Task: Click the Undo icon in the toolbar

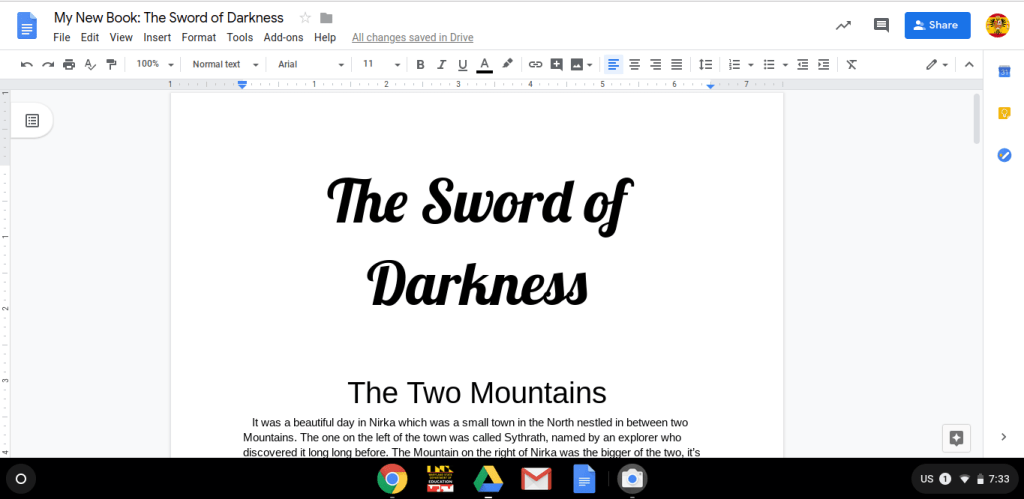Action: coord(27,65)
